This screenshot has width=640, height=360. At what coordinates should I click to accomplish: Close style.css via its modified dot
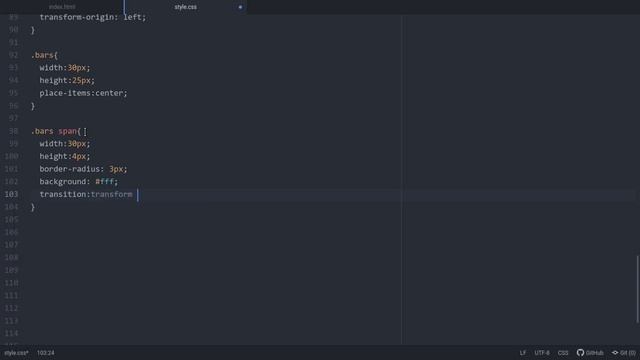pyautogui.click(x=240, y=7)
